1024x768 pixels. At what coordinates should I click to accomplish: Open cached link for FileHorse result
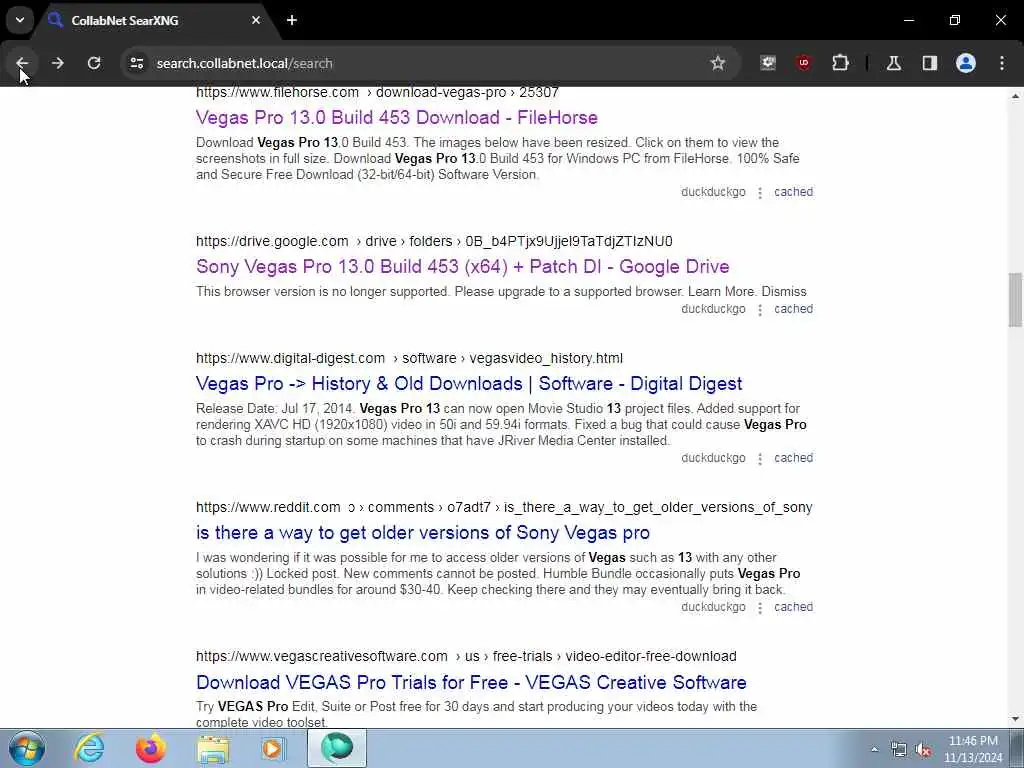tap(793, 192)
